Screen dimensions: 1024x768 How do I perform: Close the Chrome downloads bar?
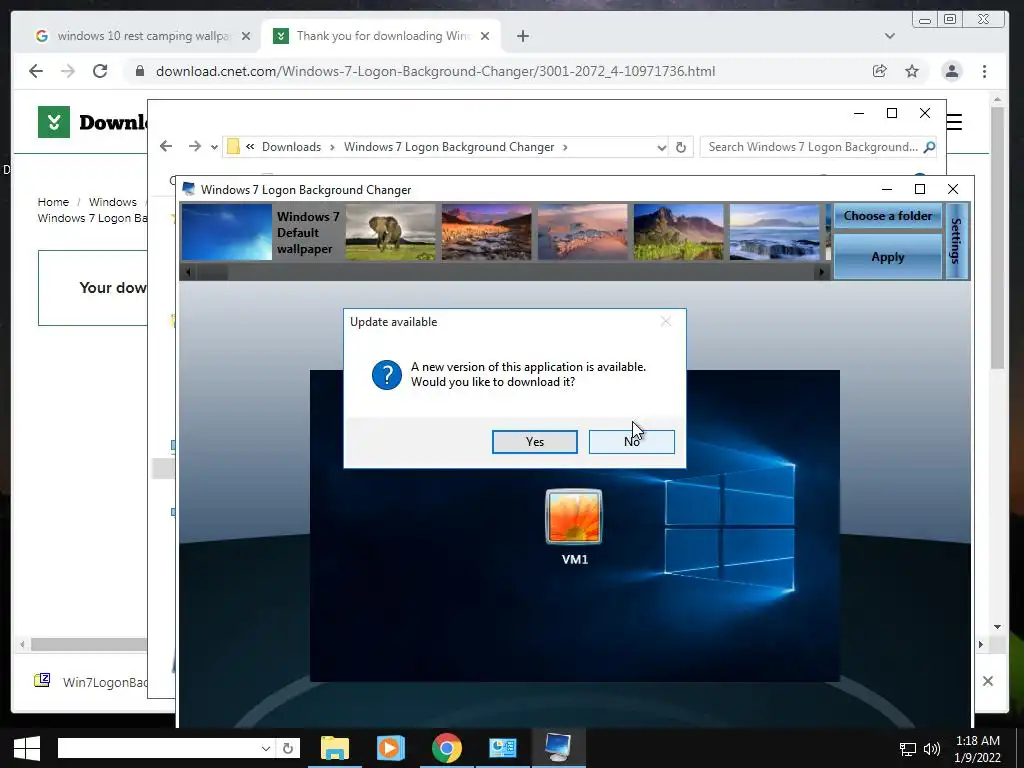[x=987, y=681]
